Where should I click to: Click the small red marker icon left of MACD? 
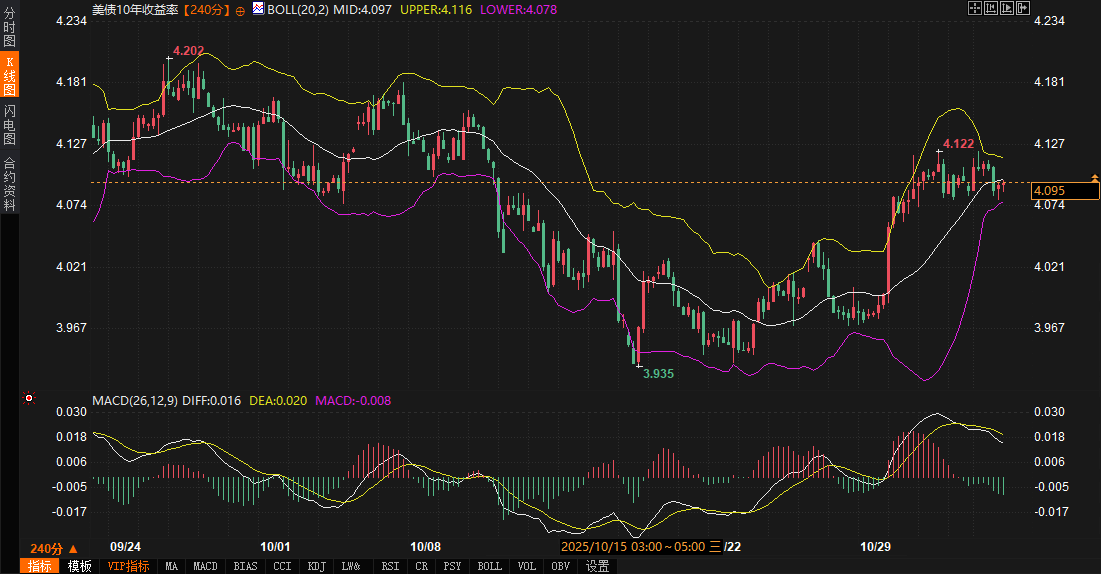pos(29,399)
